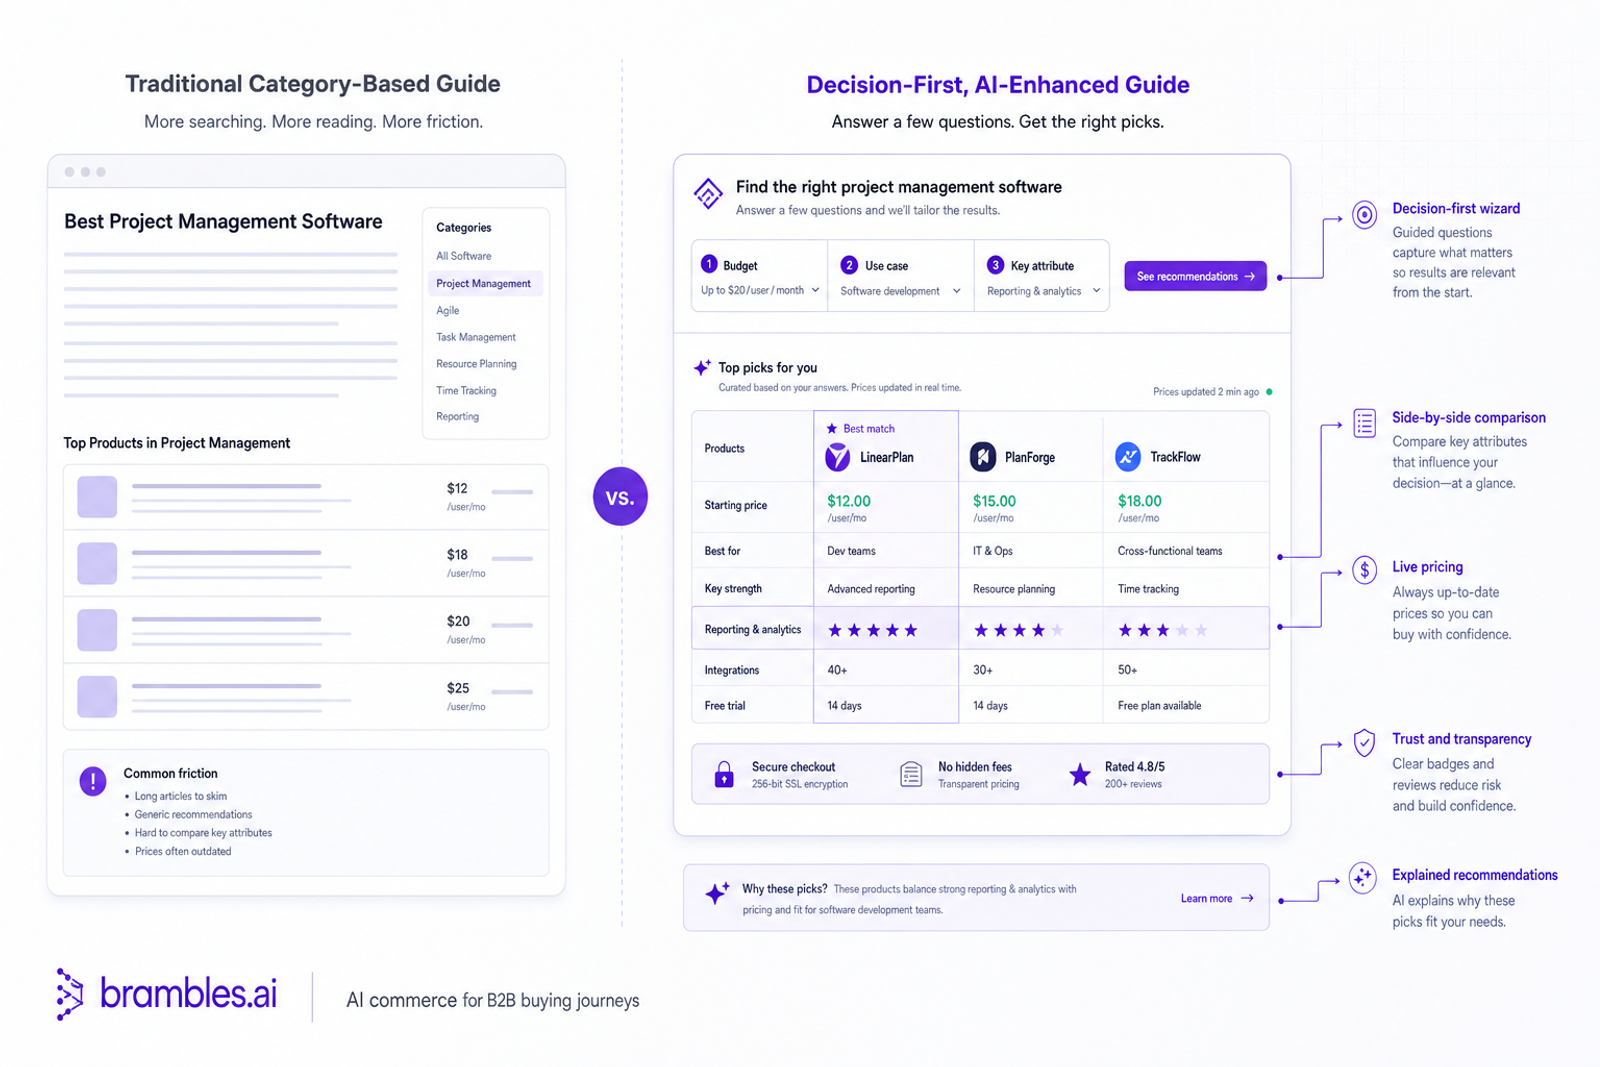Select Agile category
Image resolution: width=1600 pixels, height=1067 pixels.
click(x=448, y=311)
